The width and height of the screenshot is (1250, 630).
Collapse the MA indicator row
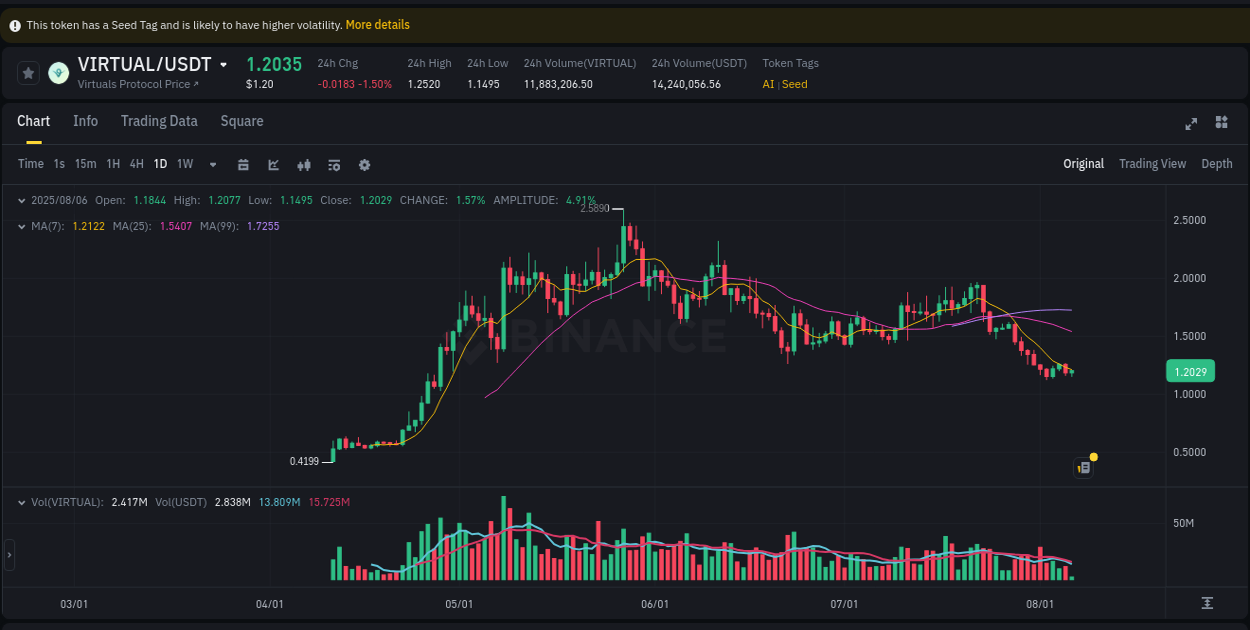[22, 226]
